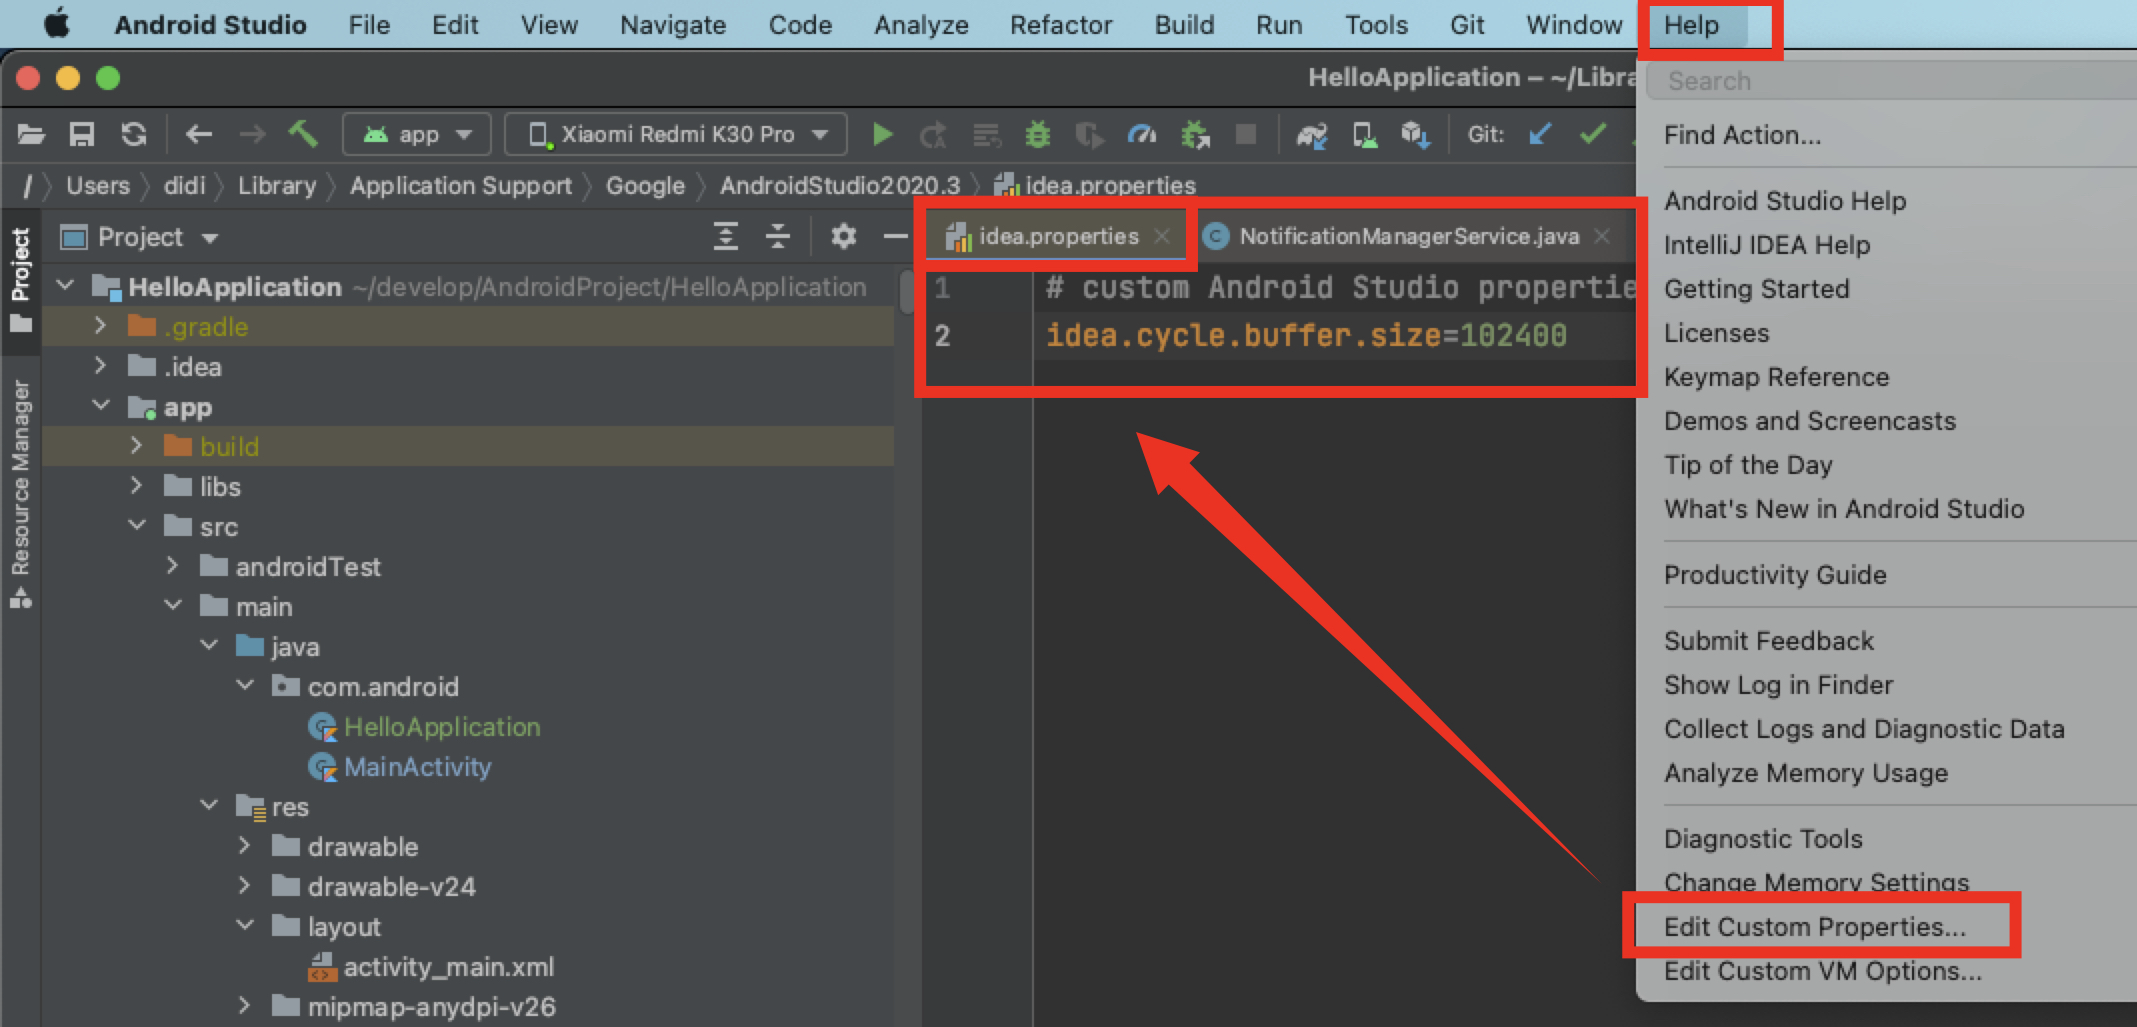The height and width of the screenshot is (1027, 2137).
Task: Click the Git Commit green checkmark
Action: 1593,134
